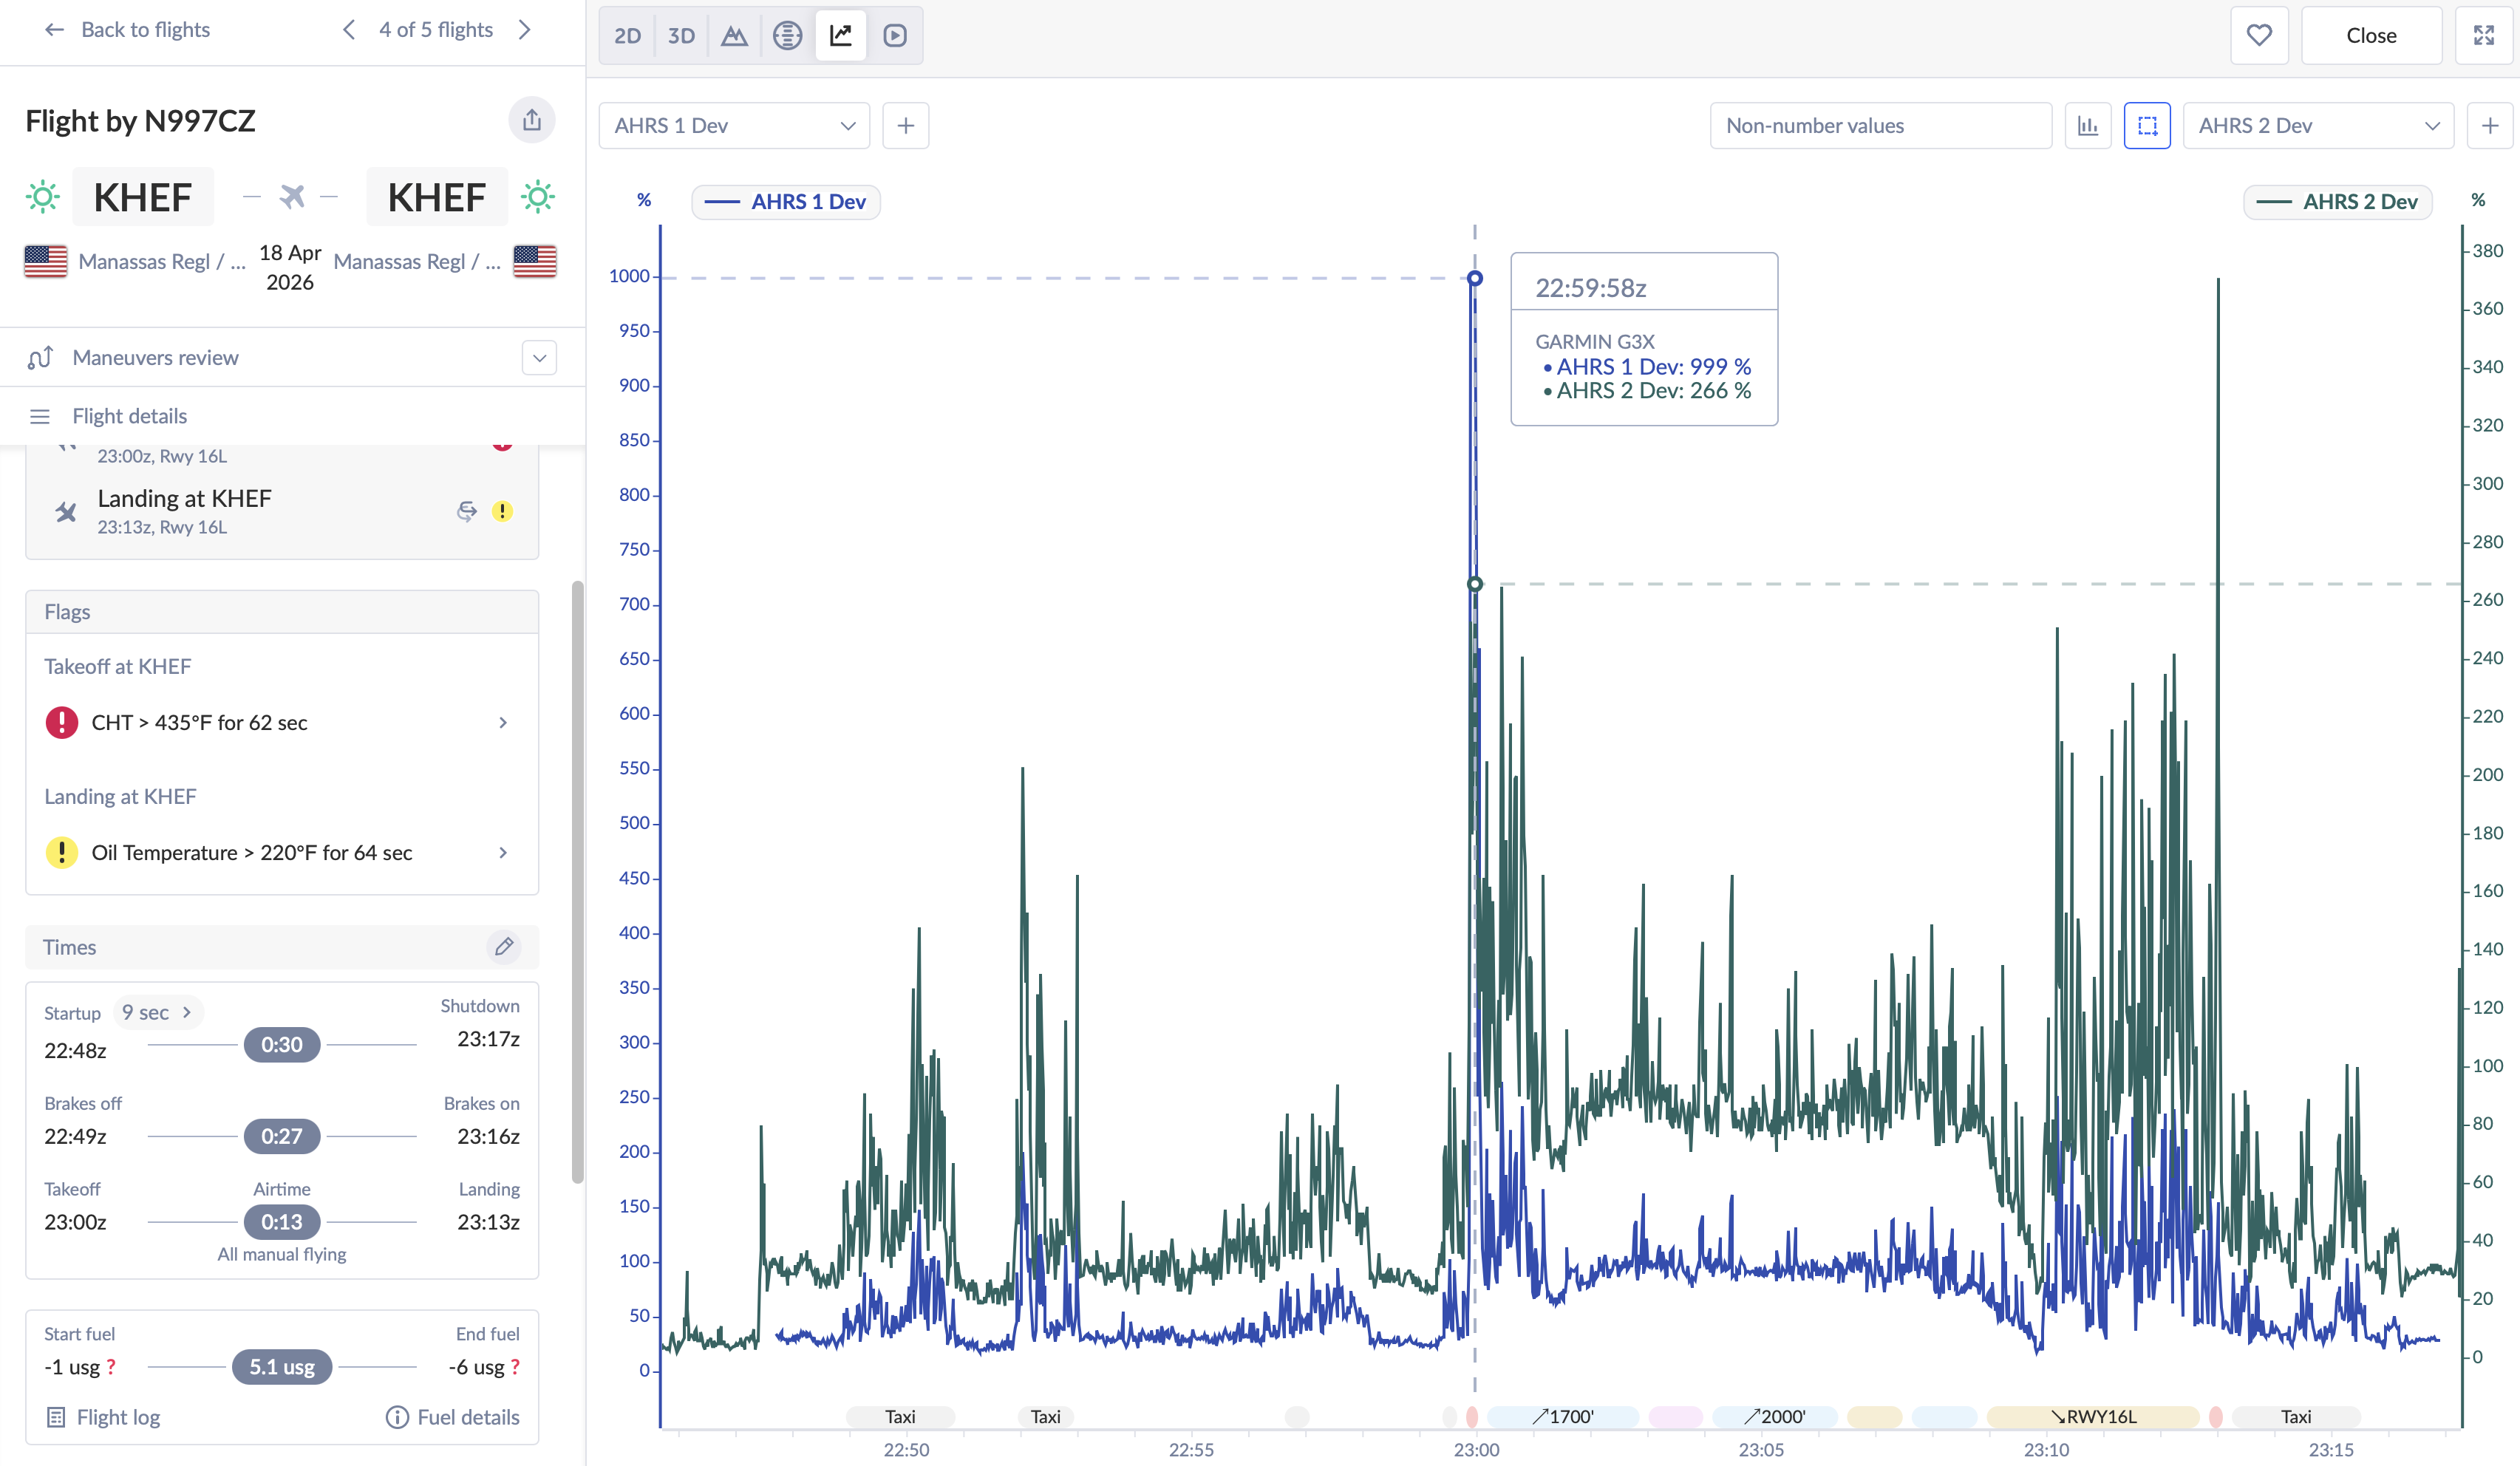
Task: Switch to the 2D map view
Action: [x=627, y=36]
